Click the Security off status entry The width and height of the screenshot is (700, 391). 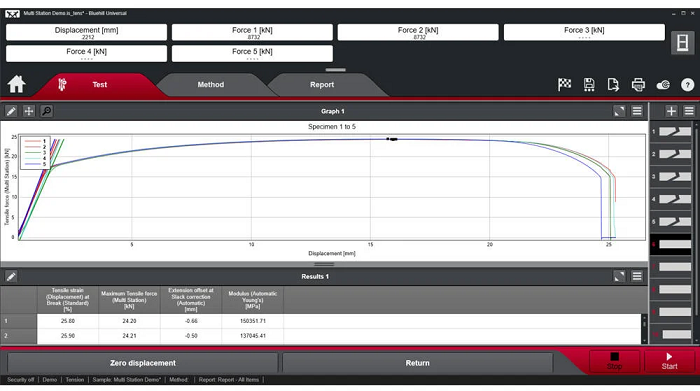(21, 380)
